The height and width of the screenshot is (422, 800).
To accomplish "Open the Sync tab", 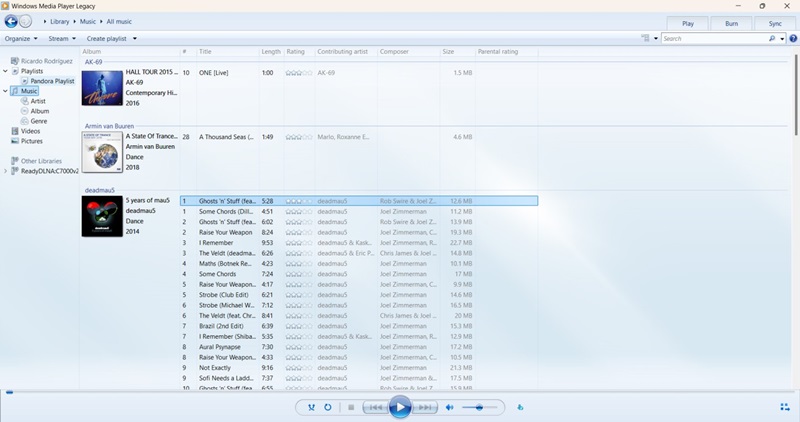I will 775,23.
